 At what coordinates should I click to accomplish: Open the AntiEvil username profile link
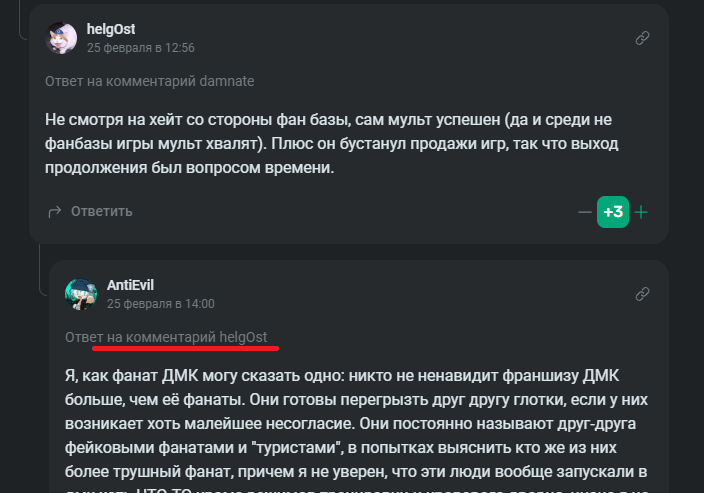tap(130, 285)
